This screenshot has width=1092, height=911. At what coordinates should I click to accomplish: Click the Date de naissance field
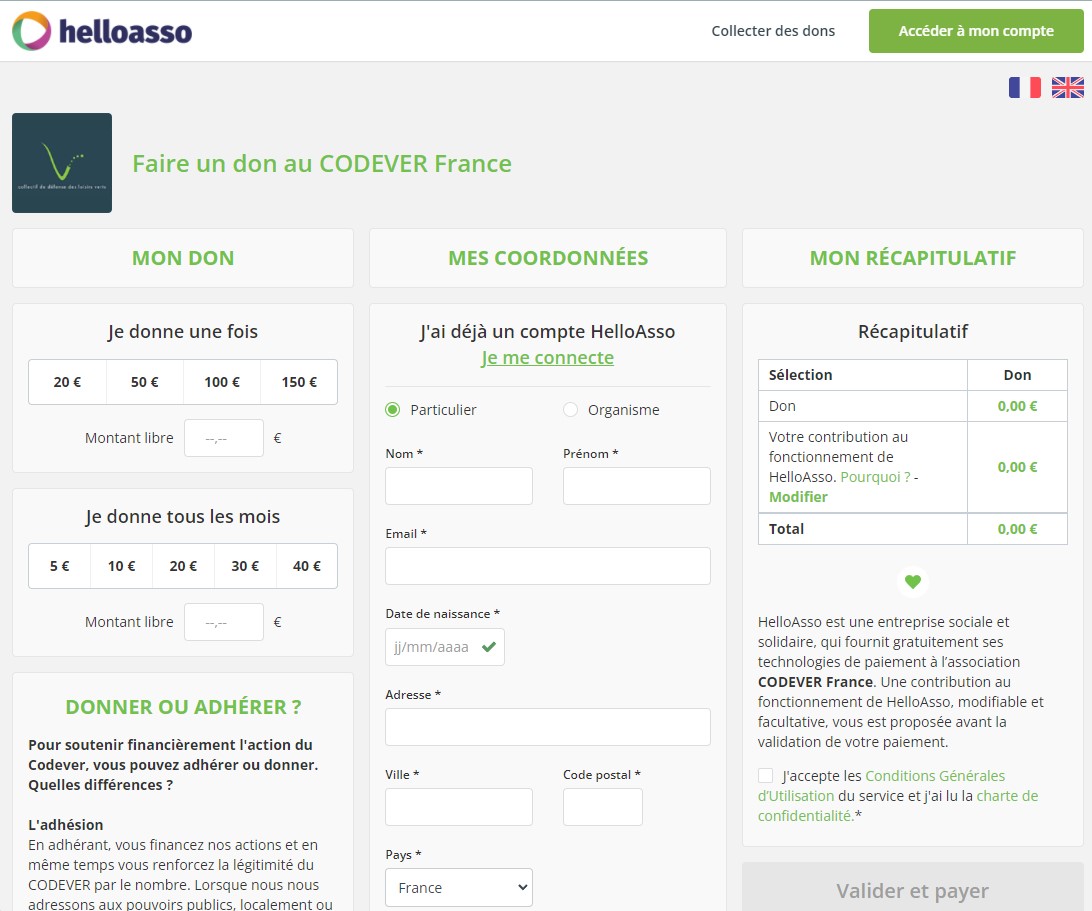tap(432, 647)
